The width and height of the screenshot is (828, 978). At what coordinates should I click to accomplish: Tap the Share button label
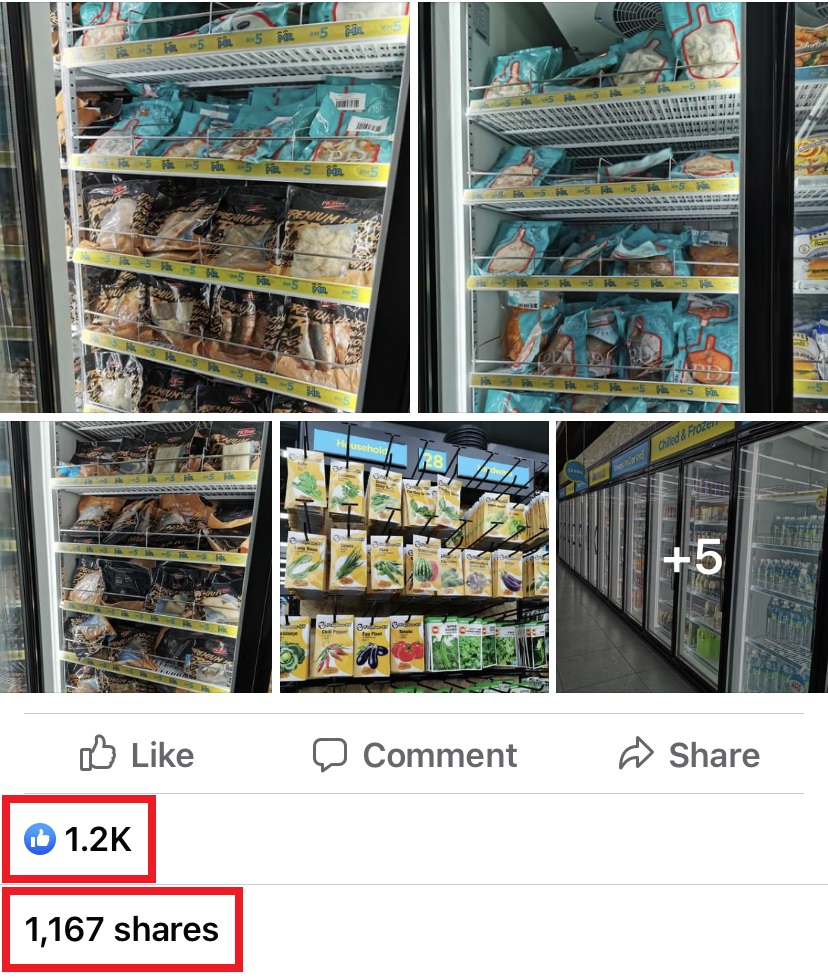pos(715,755)
